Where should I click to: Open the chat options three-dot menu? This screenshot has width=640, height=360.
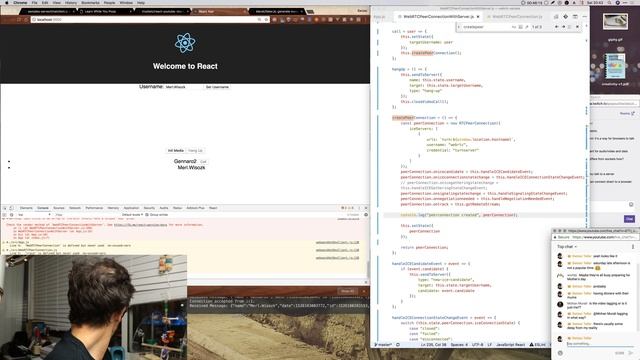(633, 247)
